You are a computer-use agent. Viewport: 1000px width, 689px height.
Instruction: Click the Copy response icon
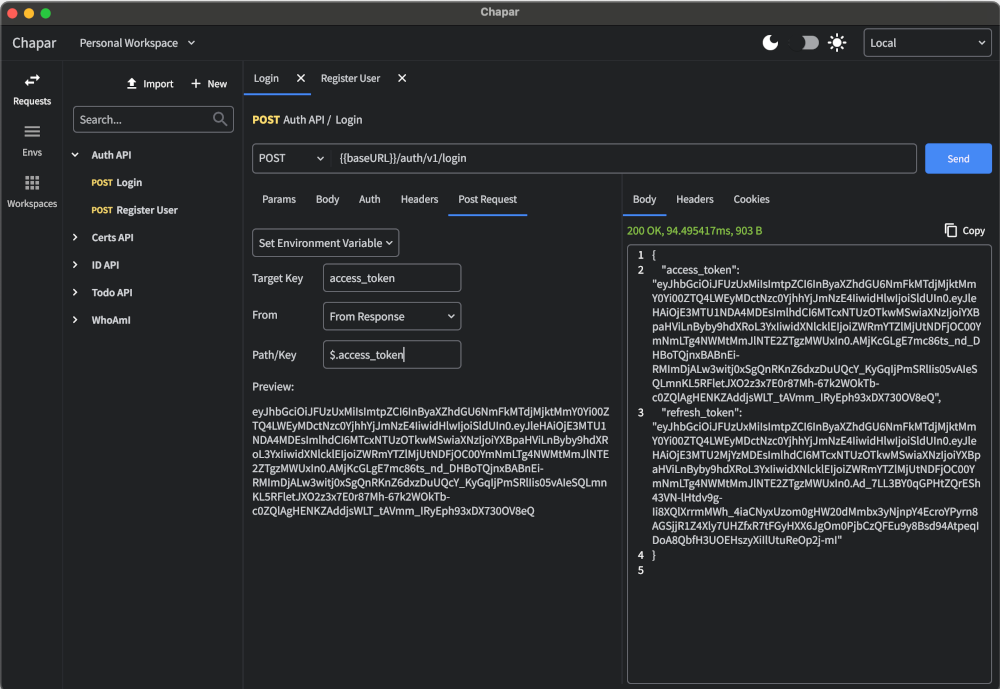click(950, 230)
